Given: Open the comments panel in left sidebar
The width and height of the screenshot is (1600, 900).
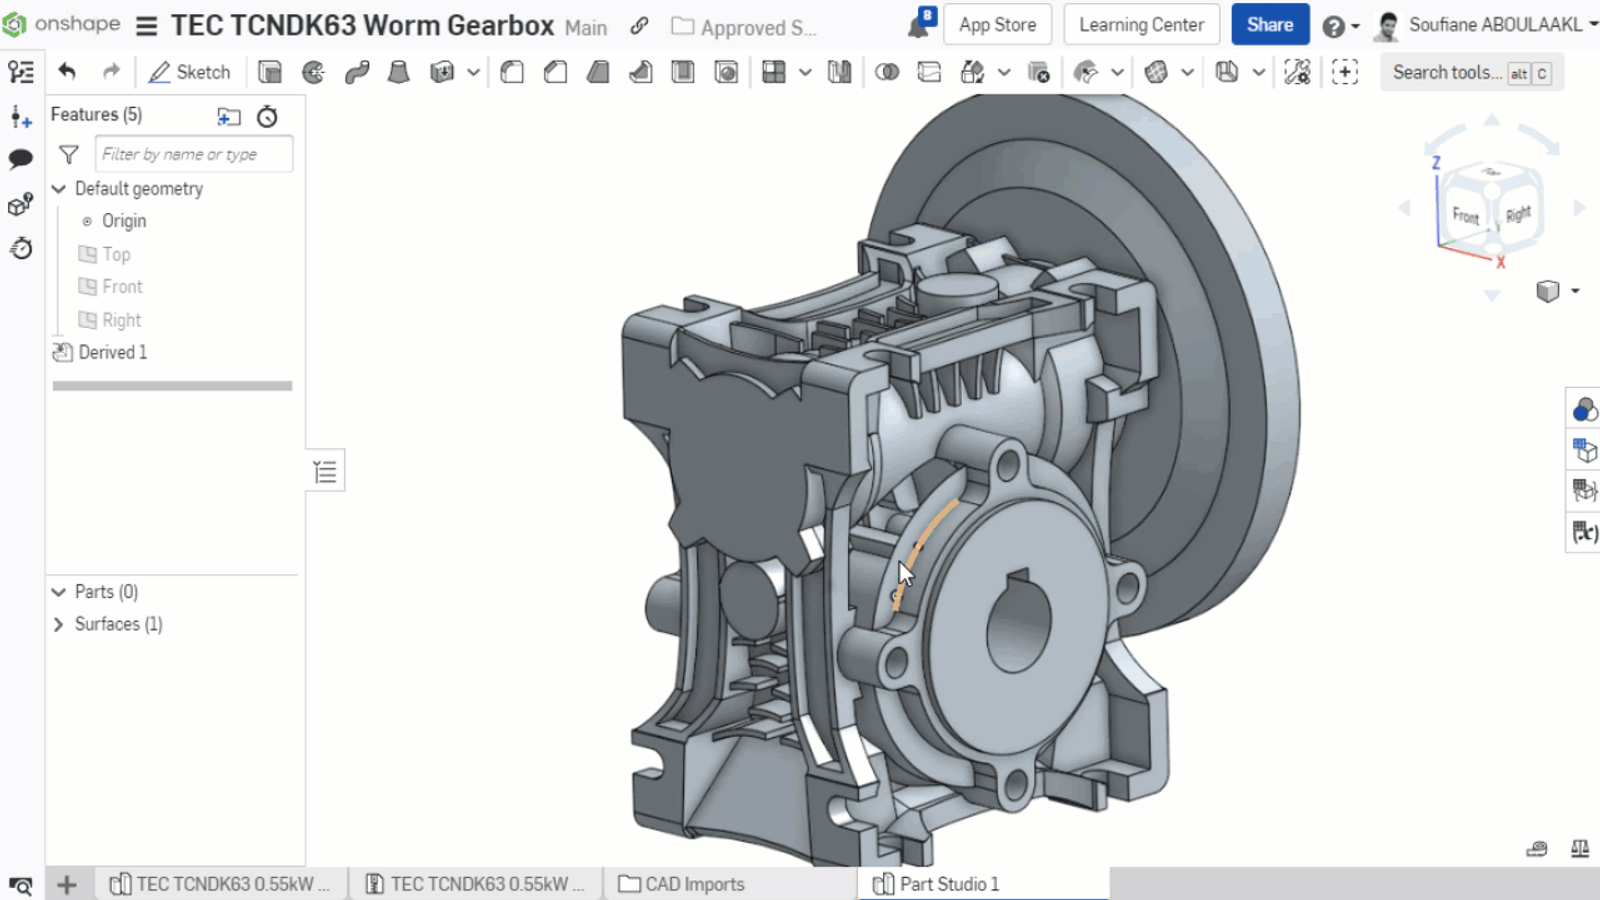Looking at the screenshot, I should [x=21, y=159].
